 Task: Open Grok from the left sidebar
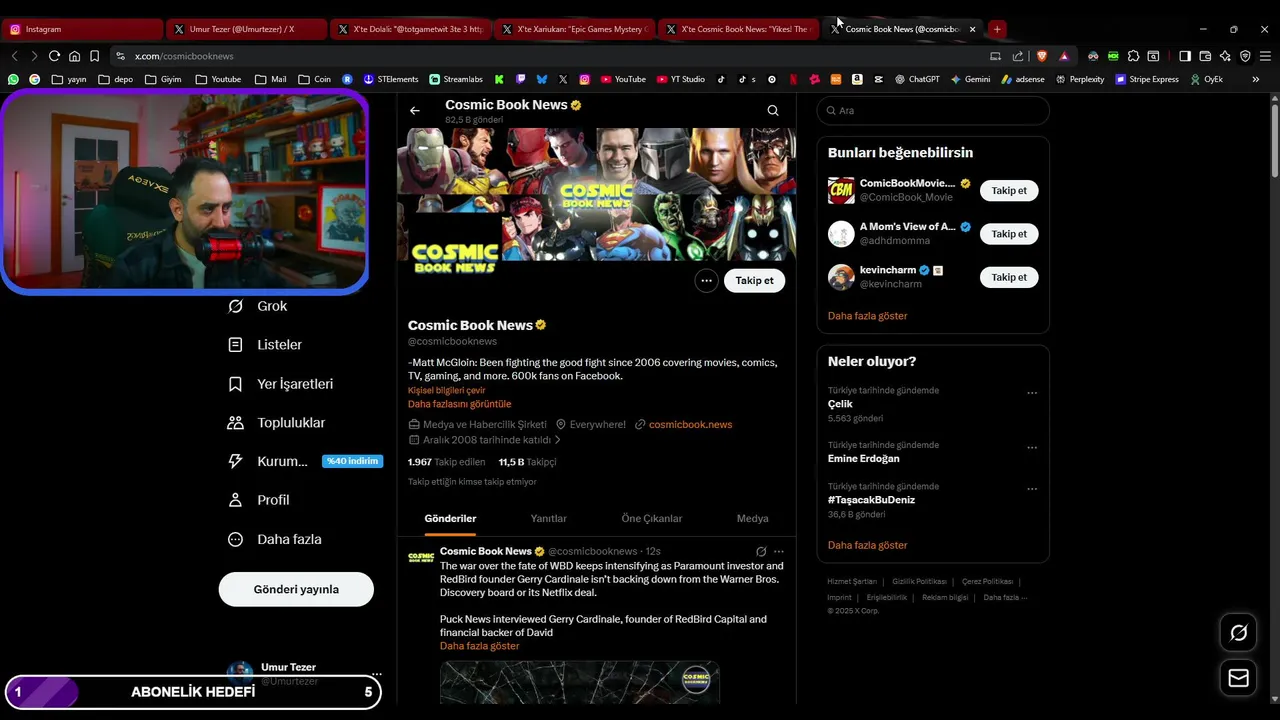[x=258, y=306]
